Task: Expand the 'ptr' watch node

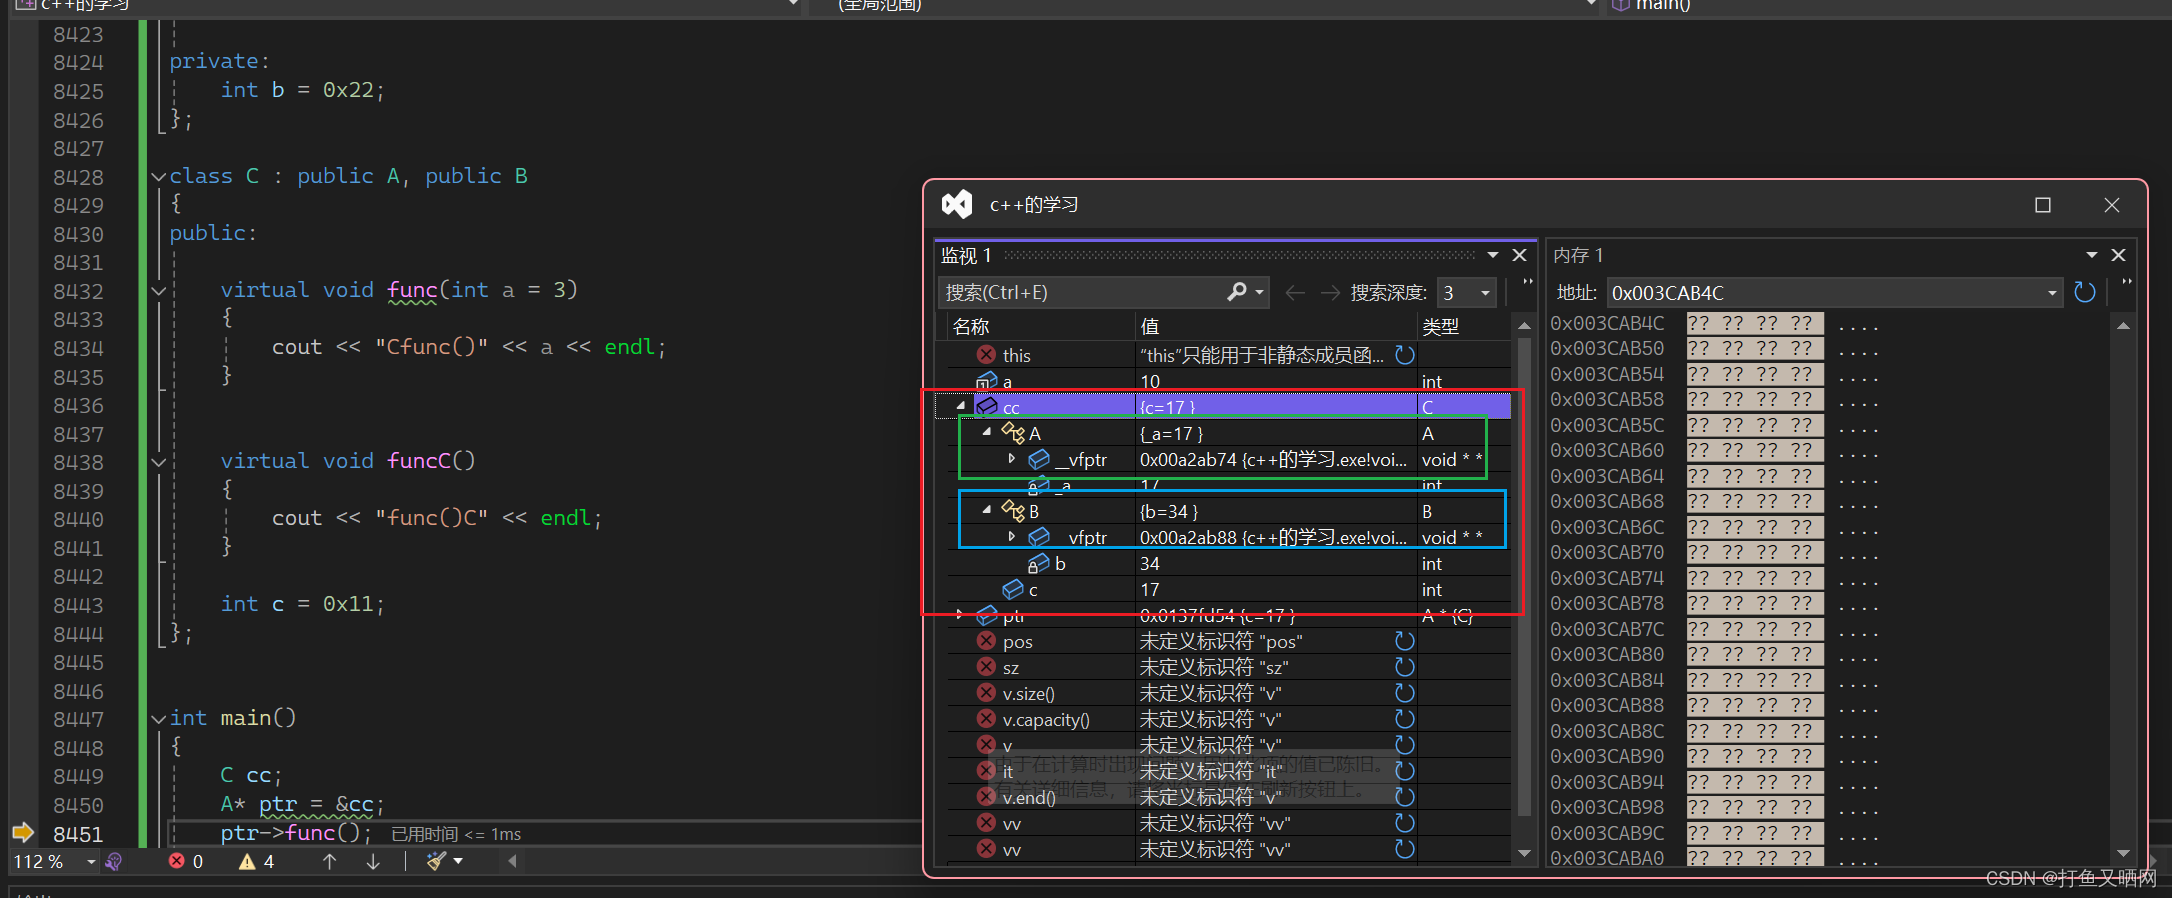Action: 960,615
